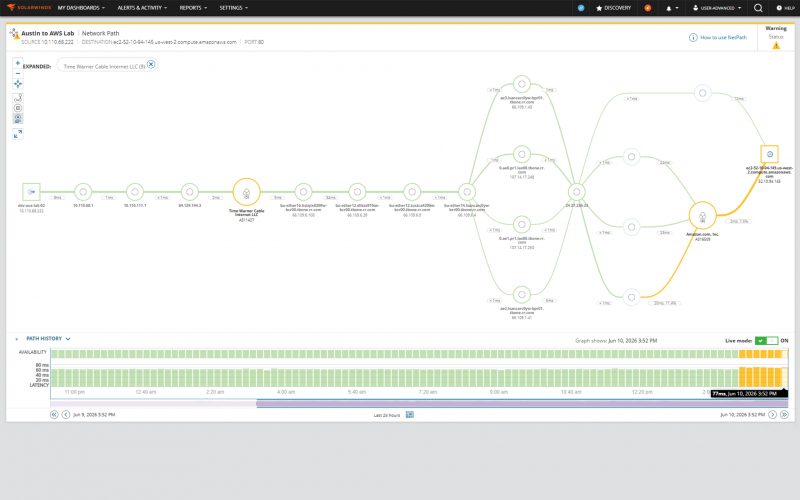The image size is (800, 500).
Task: Select the Amazon.com, Inc. network node
Action: tap(703, 216)
